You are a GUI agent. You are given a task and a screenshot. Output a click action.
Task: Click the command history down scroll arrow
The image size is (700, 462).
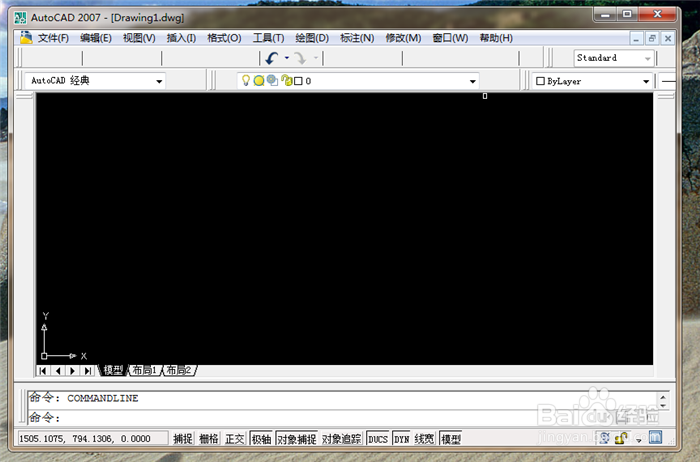pos(663,405)
